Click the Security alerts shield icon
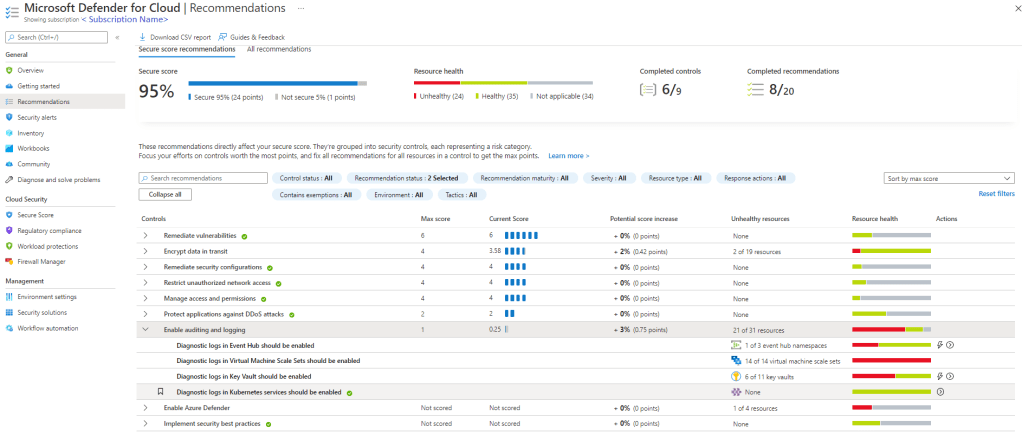The width and height of the screenshot is (1022, 441). [x=9, y=117]
